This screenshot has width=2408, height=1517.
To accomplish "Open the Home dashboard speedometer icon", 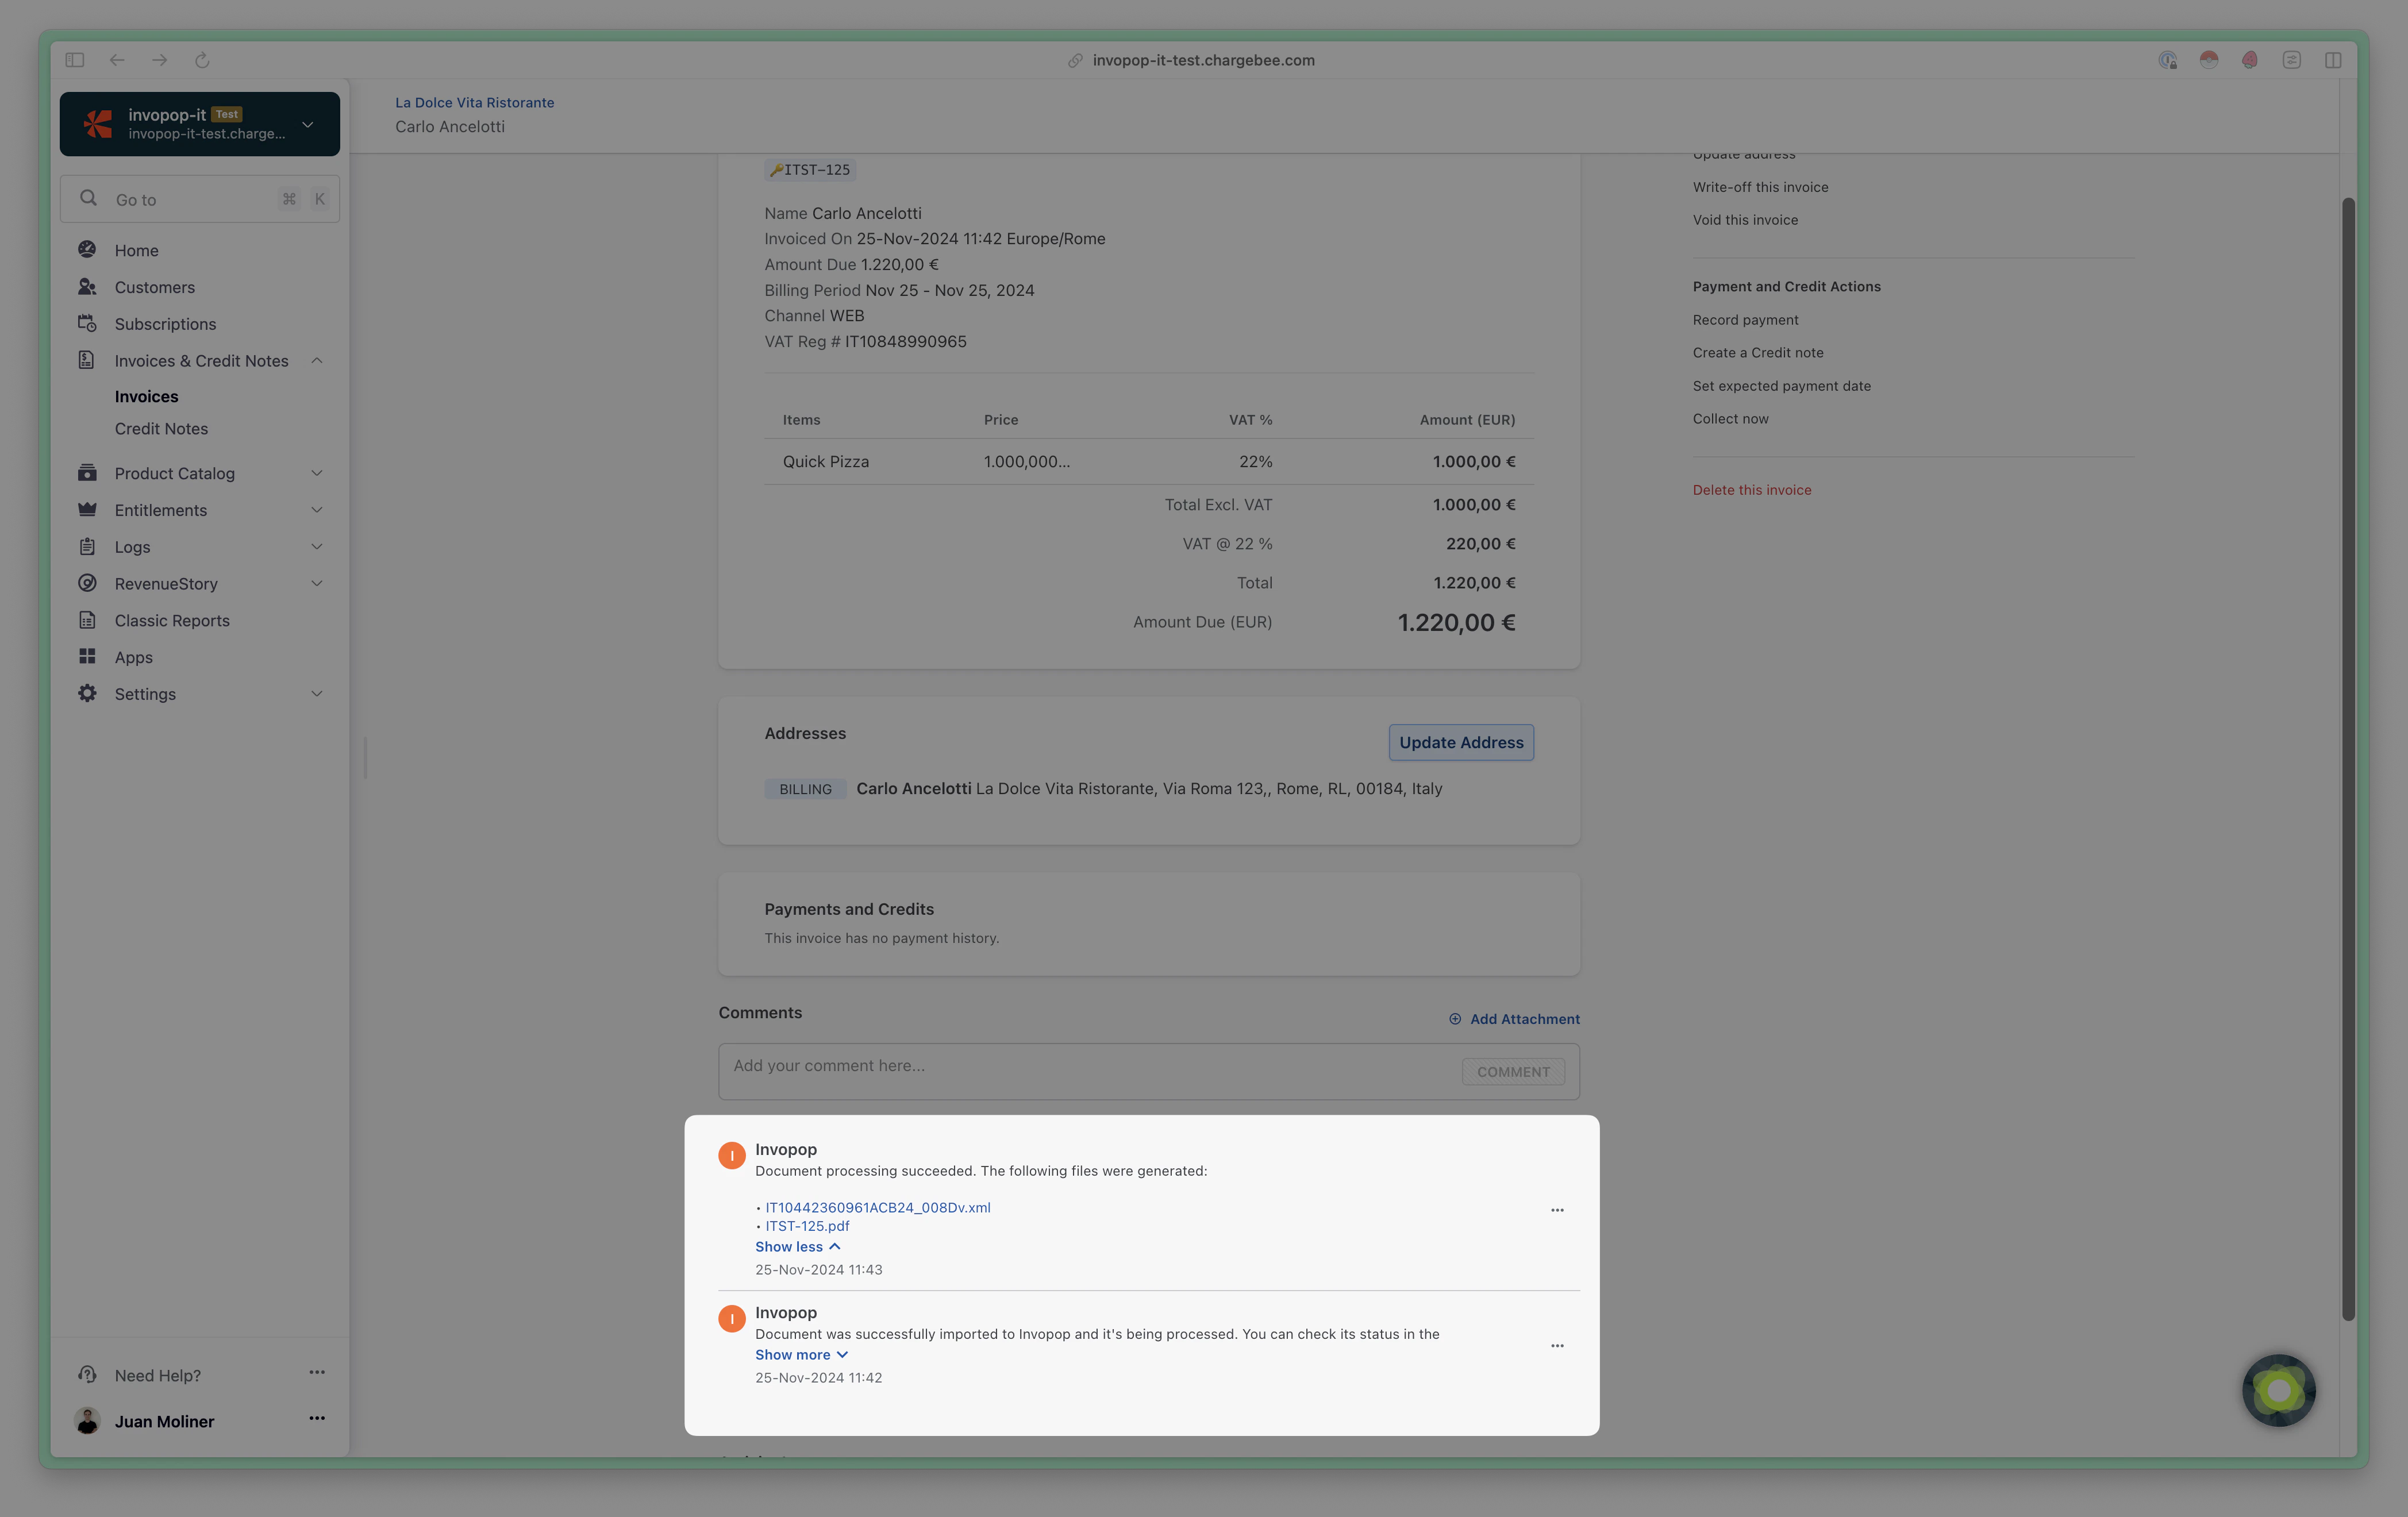I will pos(88,249).
